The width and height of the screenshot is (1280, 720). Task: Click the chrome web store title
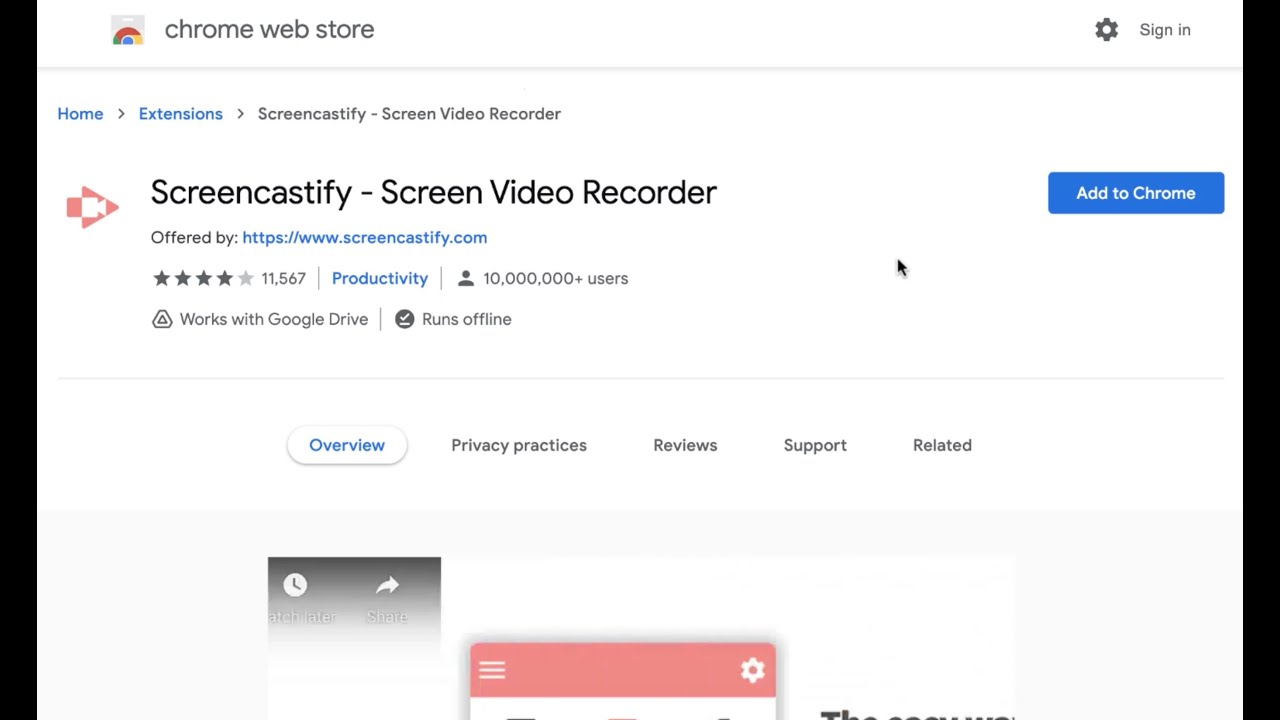click(x=269, y=29)
